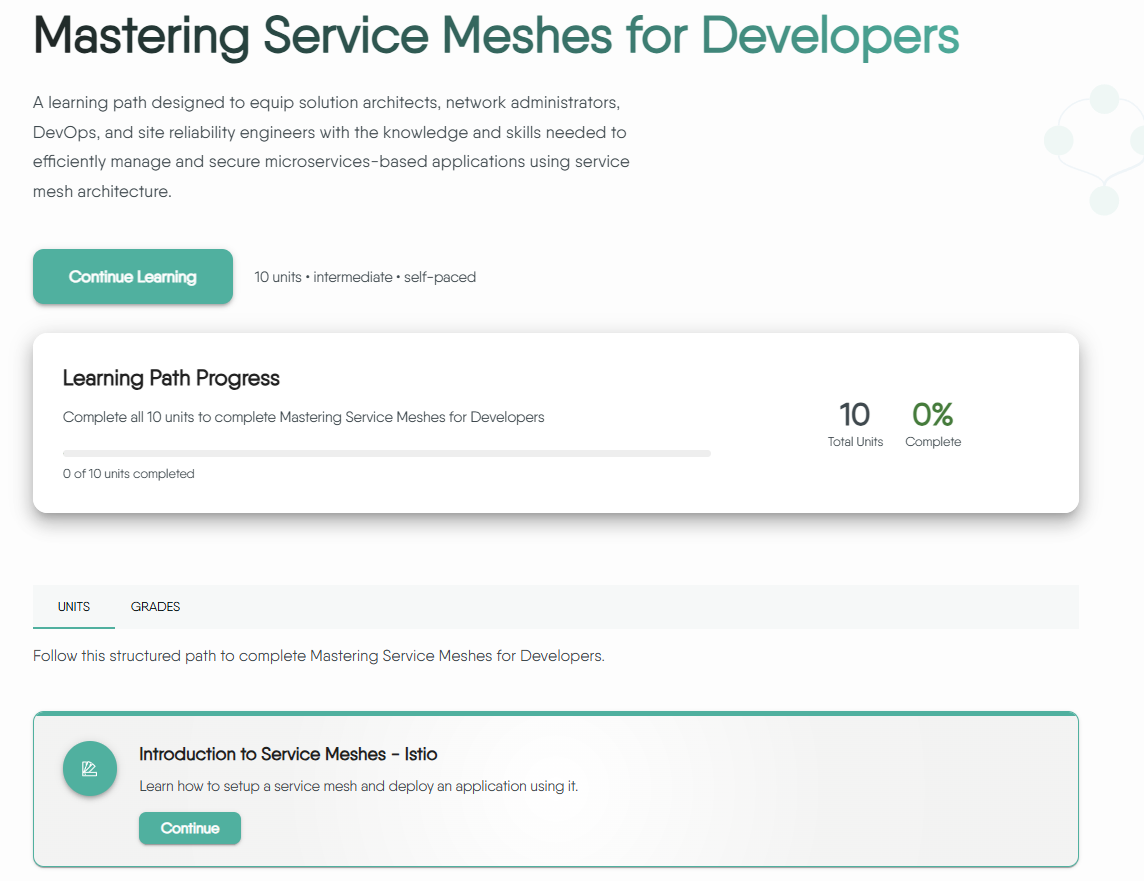Select the UNITS tab
The height and width of the screenshot is (881, 1144).
[x=74, y=607]
